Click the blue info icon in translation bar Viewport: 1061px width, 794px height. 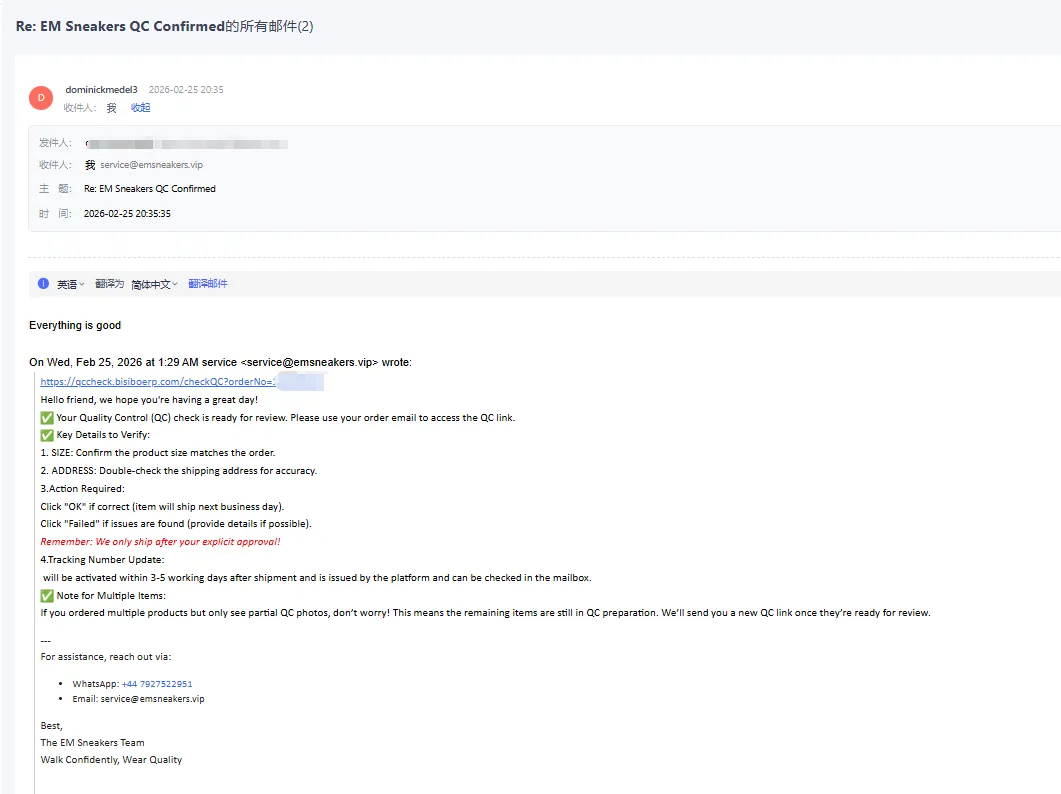pyautogui.click(x=43, y=284)
